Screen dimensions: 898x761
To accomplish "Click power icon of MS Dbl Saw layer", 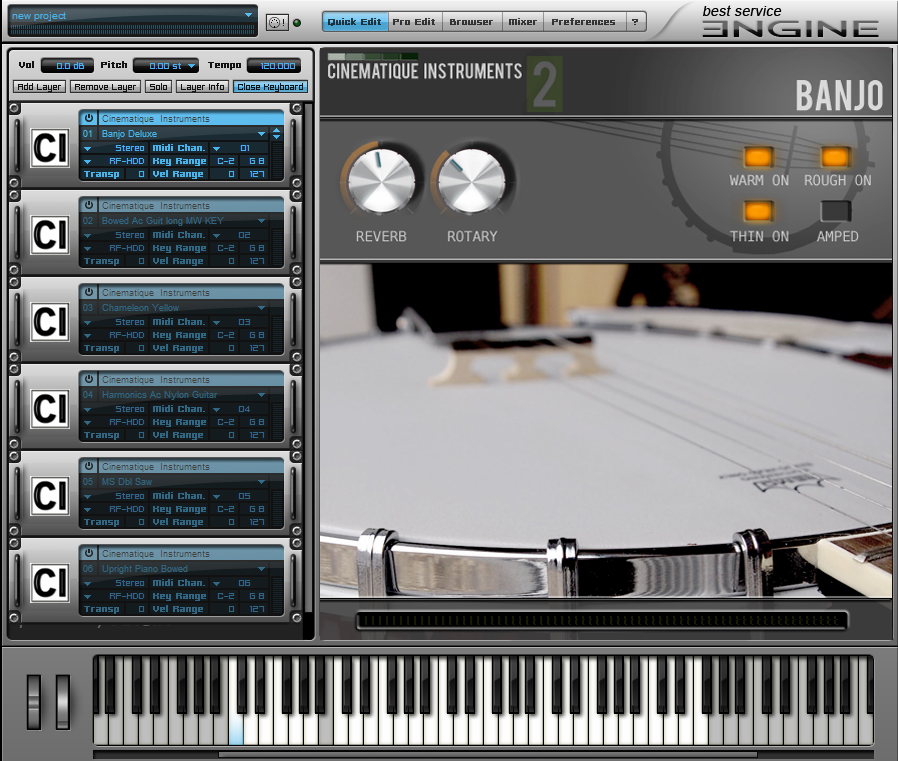I will [89, 466].
